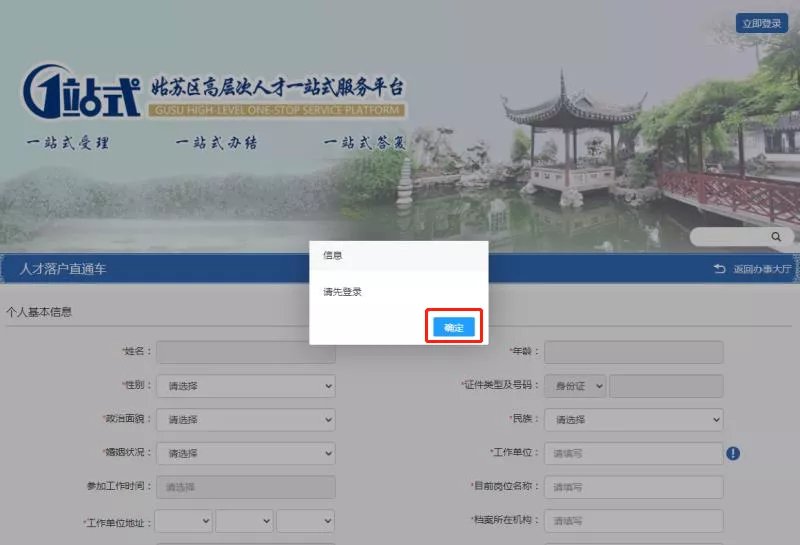This screenshot has width=800, height=545.
Task: Click the 人才落户直通车 header title
Action: tap(63, 268)
